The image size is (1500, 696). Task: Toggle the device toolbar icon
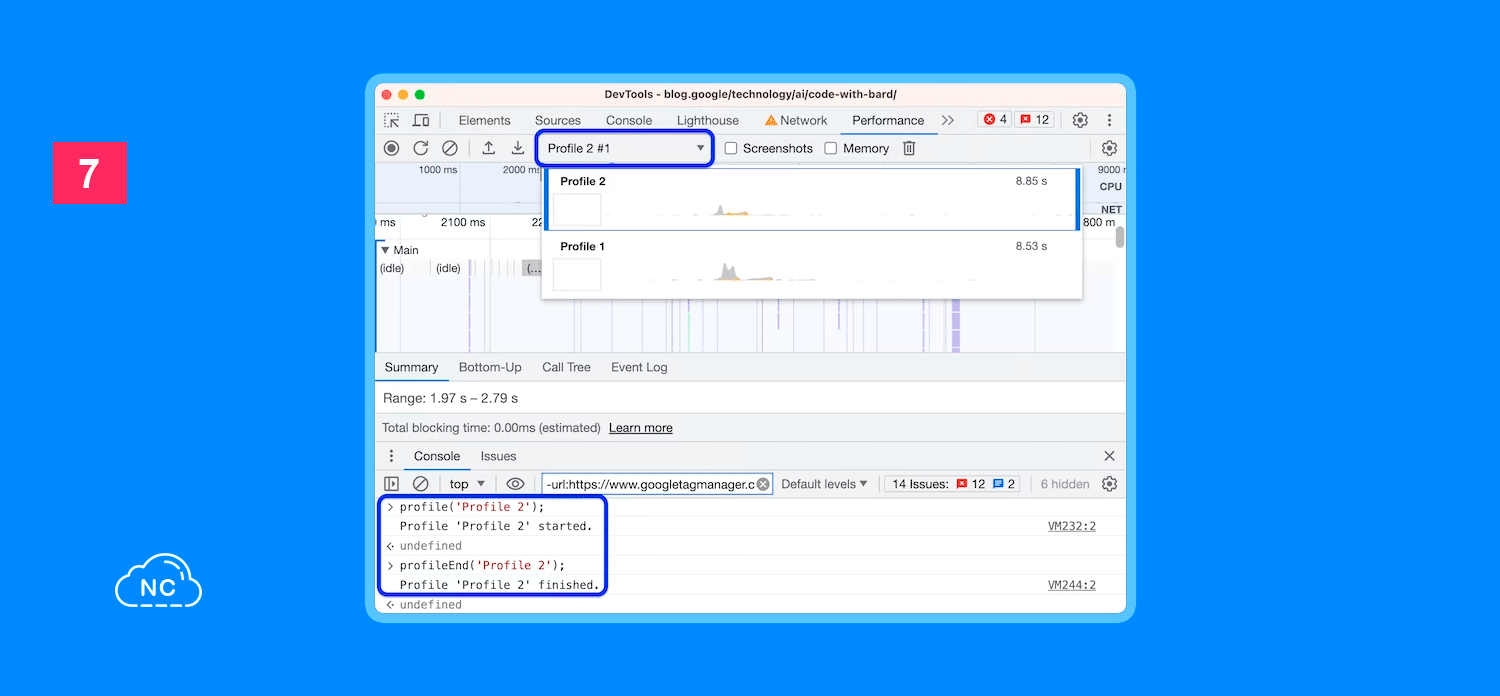(421, 120)
